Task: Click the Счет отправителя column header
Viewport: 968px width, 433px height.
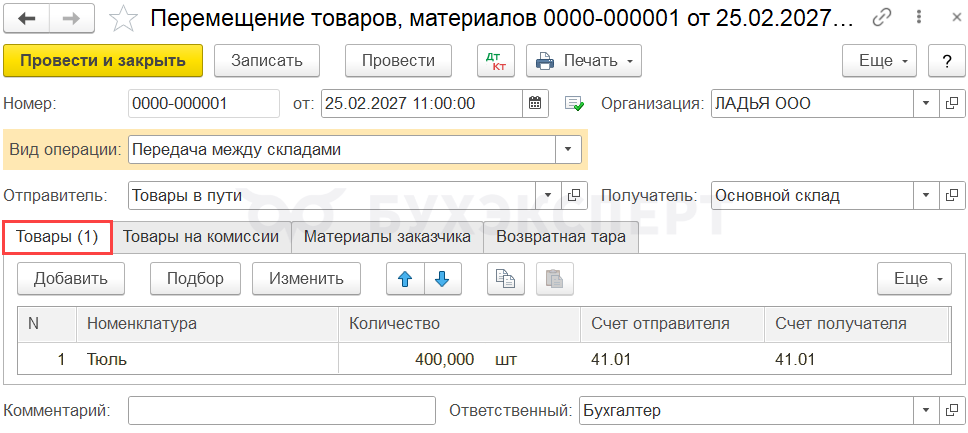Action: pos(672,324)
